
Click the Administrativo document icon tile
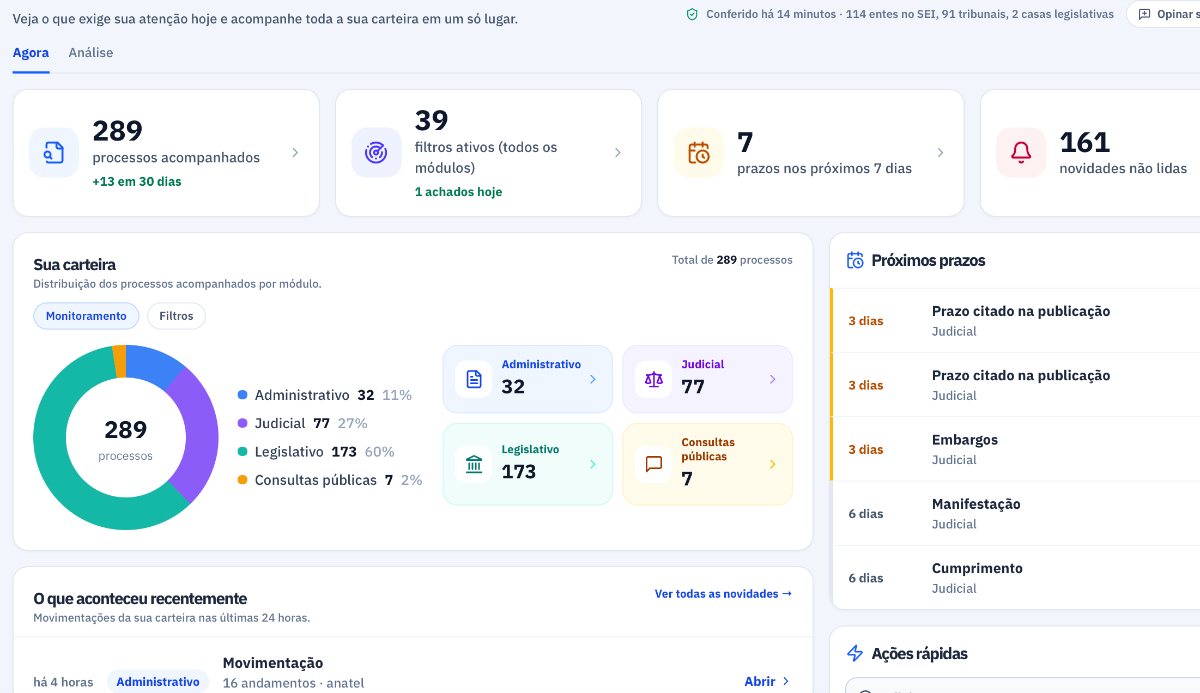(x=474, y=379)
